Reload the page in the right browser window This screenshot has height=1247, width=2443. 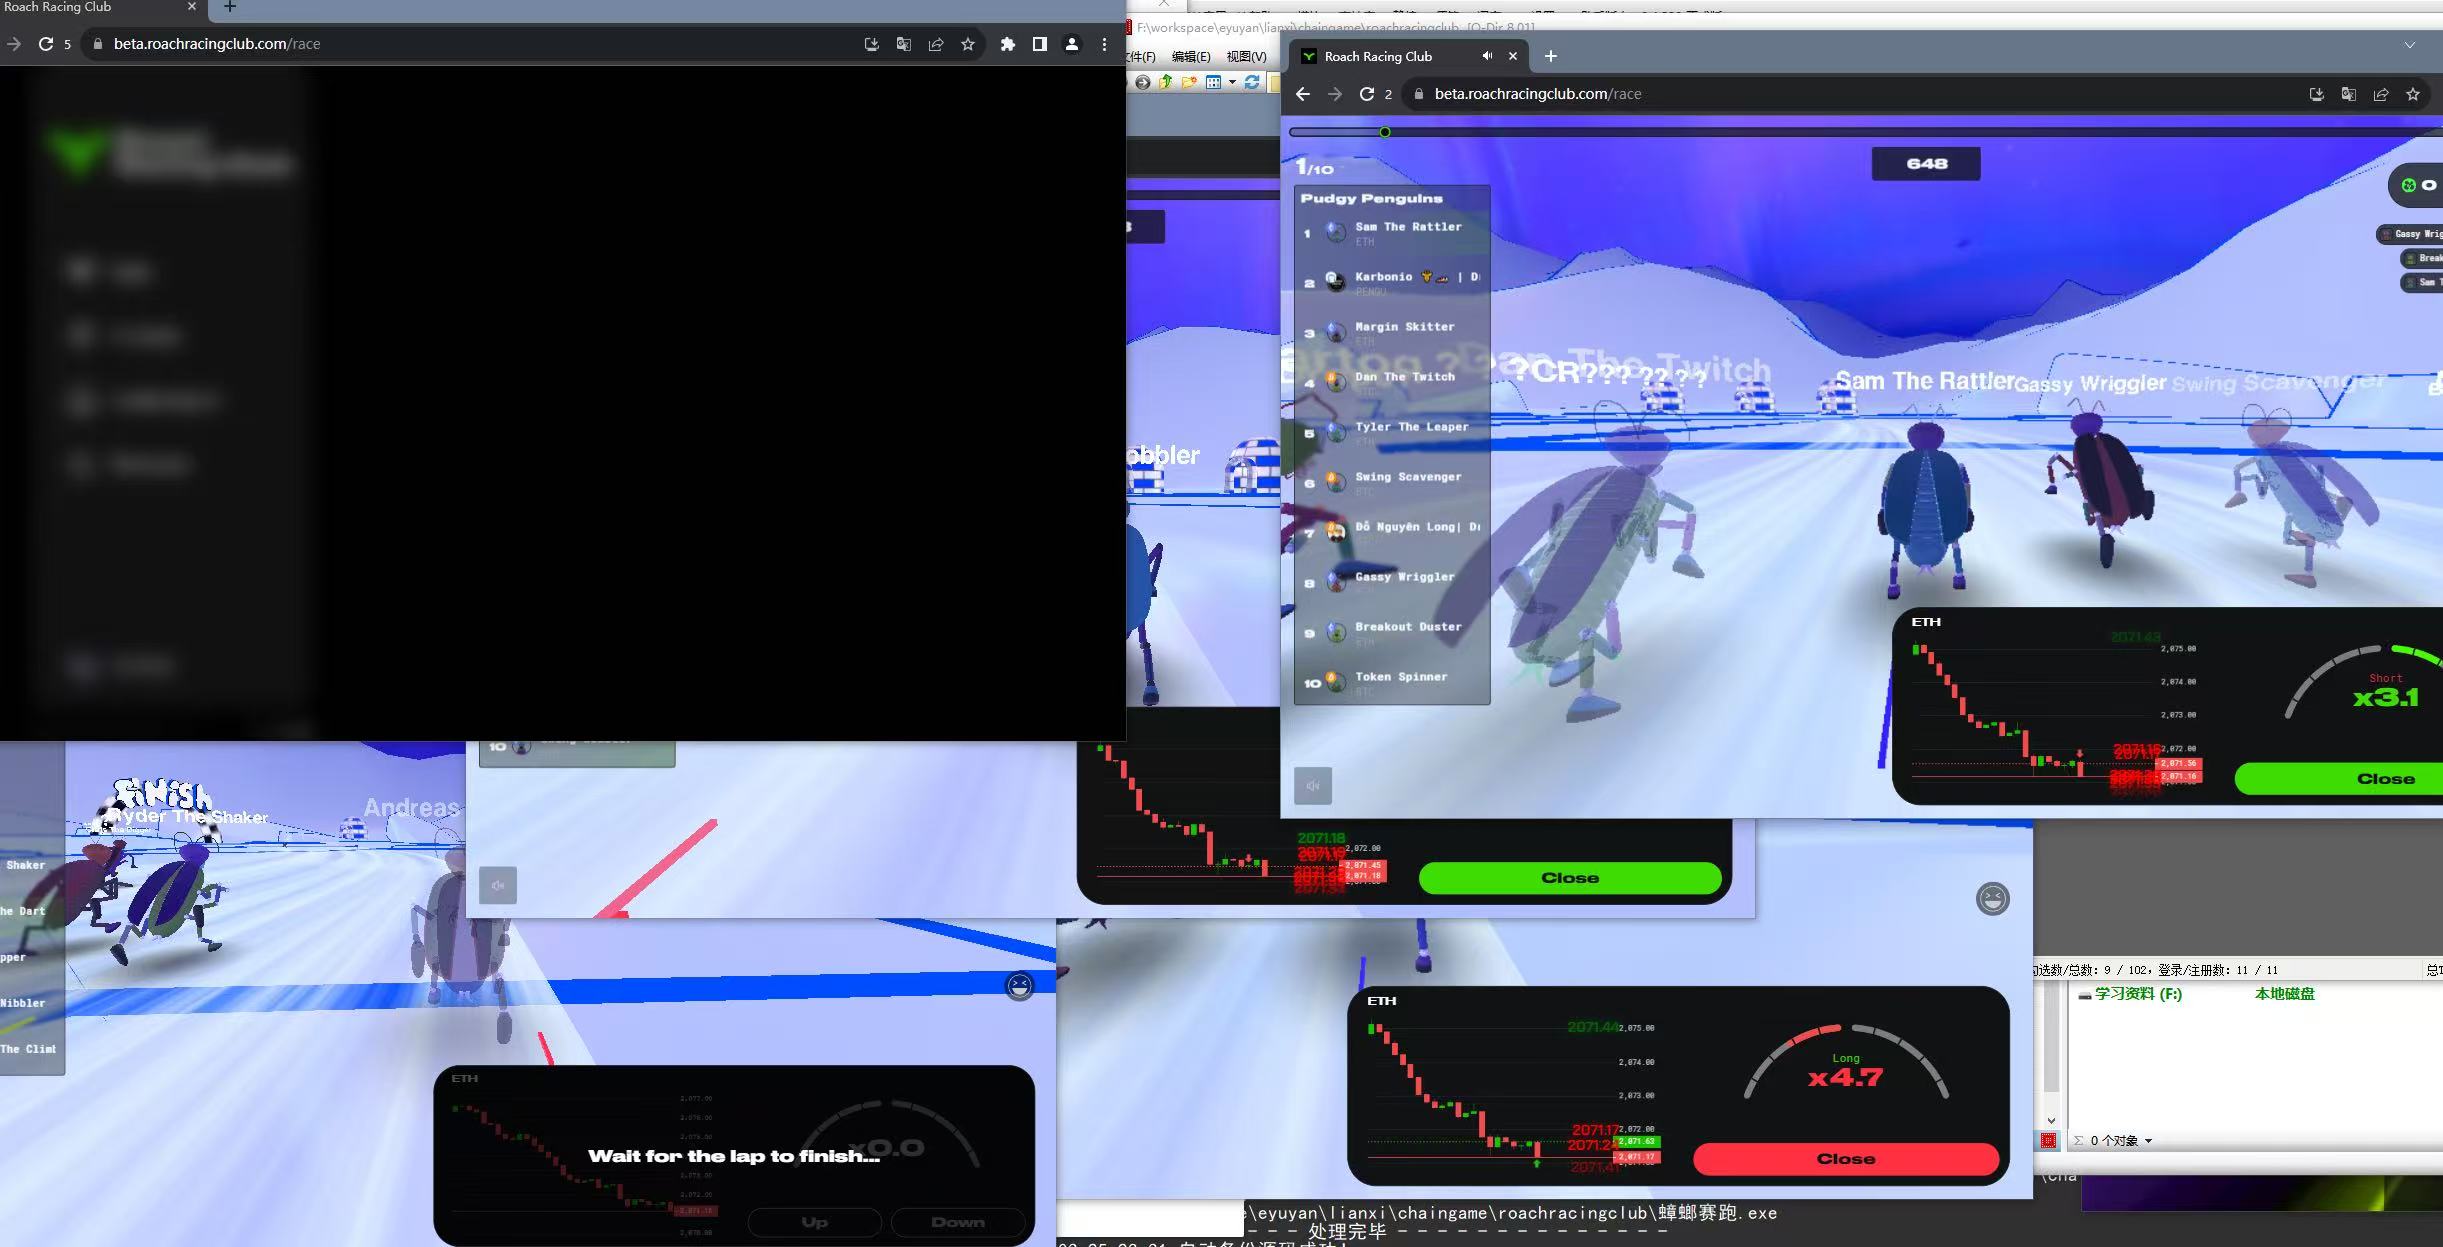(1367, 94)
